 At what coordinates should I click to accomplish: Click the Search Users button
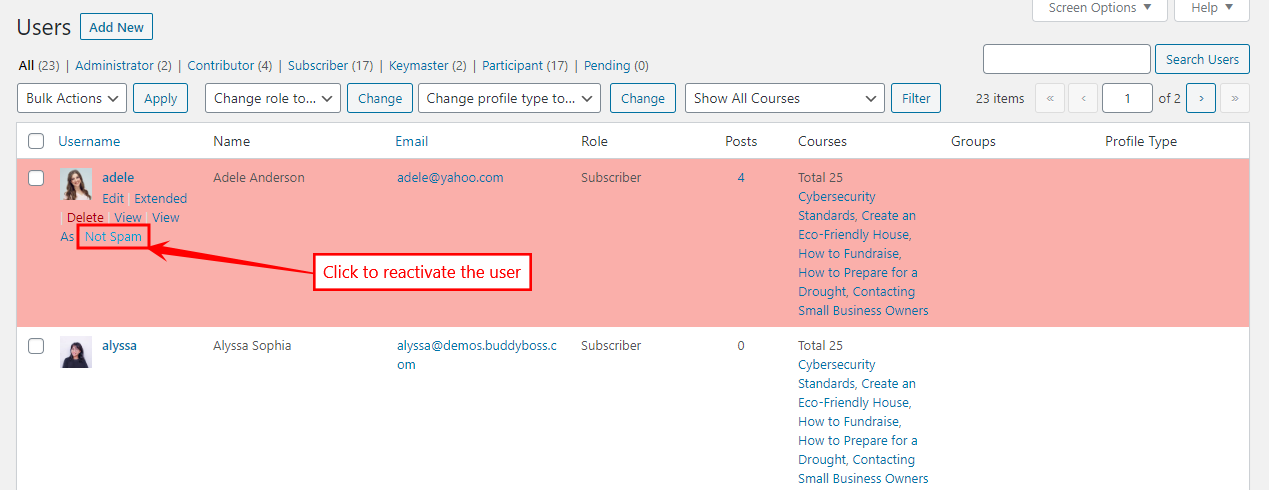1202,59
